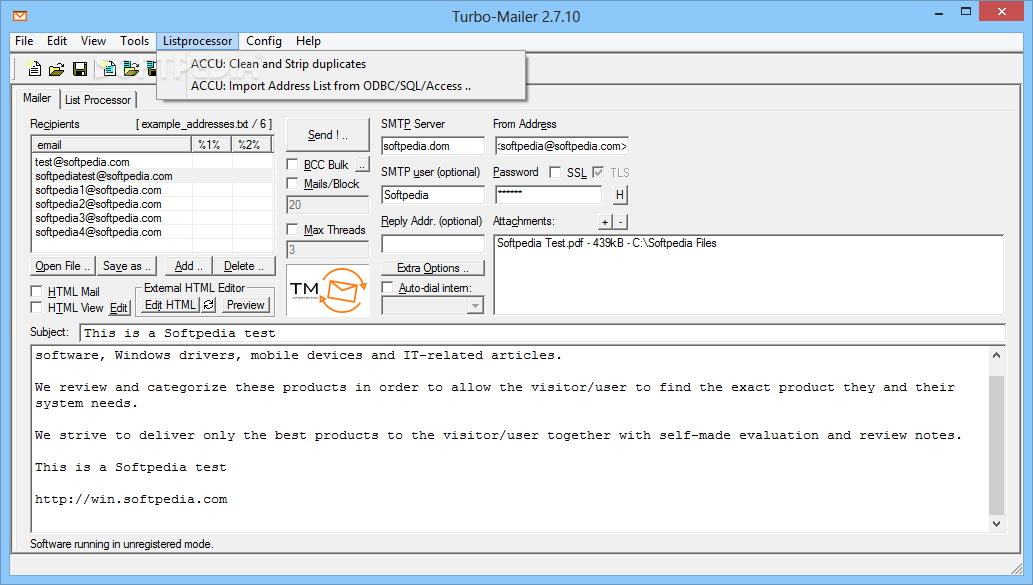This screenshot has height=585, width=1033.
Task: Toggle the Mails/Block checkbox
Action: coord(293,184)
